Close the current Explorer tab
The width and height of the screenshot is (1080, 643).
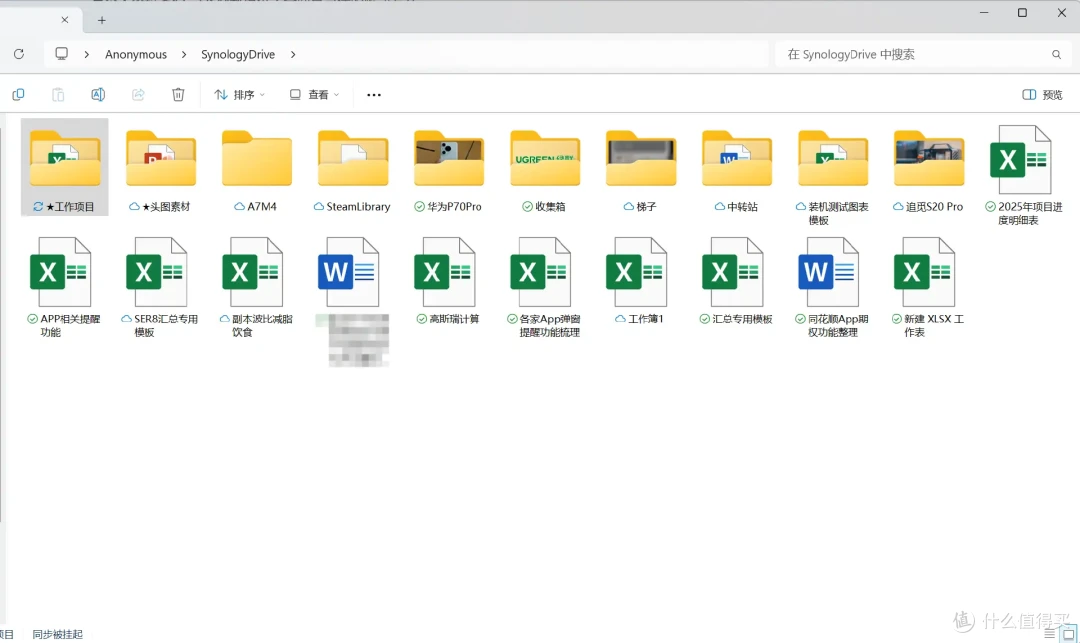coord(65,20)
